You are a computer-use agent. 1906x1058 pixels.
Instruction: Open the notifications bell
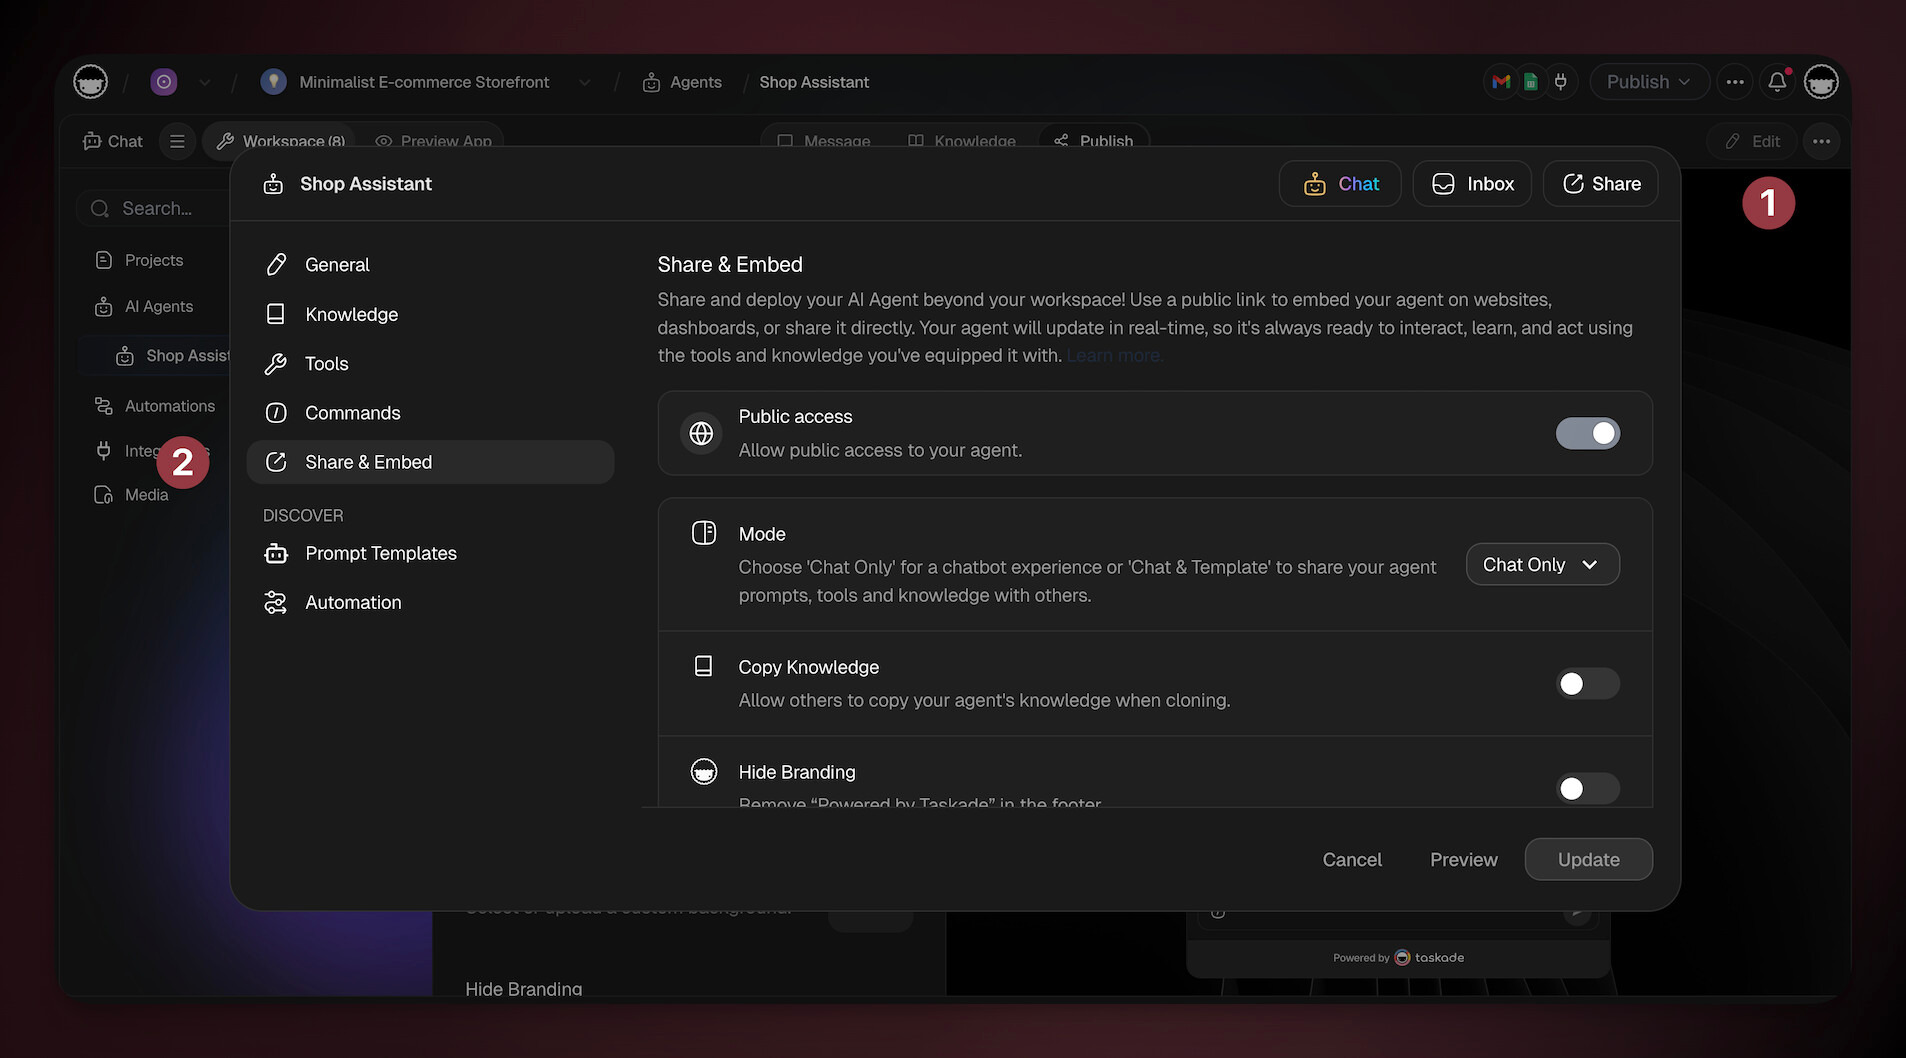click(x=1777, y=82)
